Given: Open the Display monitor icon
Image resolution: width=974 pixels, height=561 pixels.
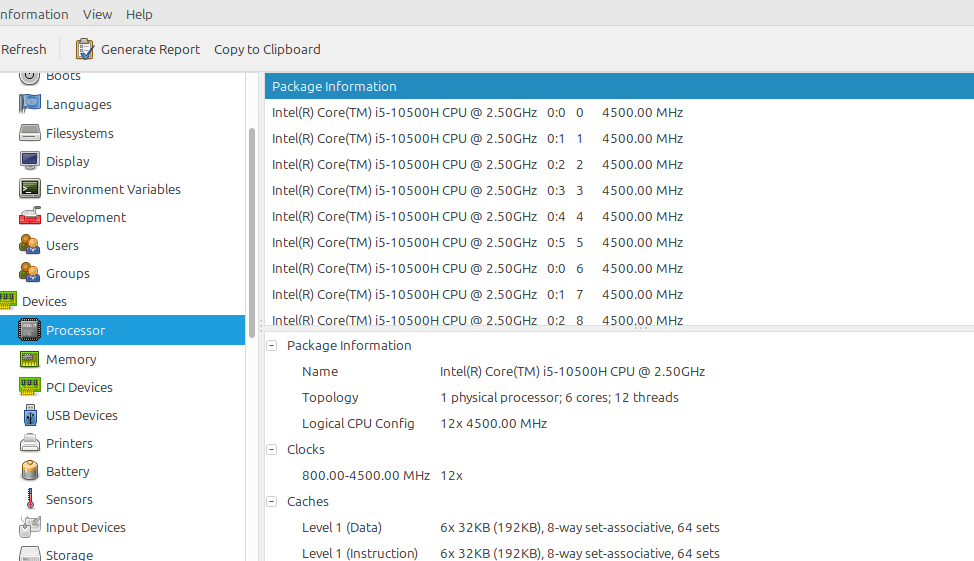Looking at the screenshot, I should [x=29, y=161].
